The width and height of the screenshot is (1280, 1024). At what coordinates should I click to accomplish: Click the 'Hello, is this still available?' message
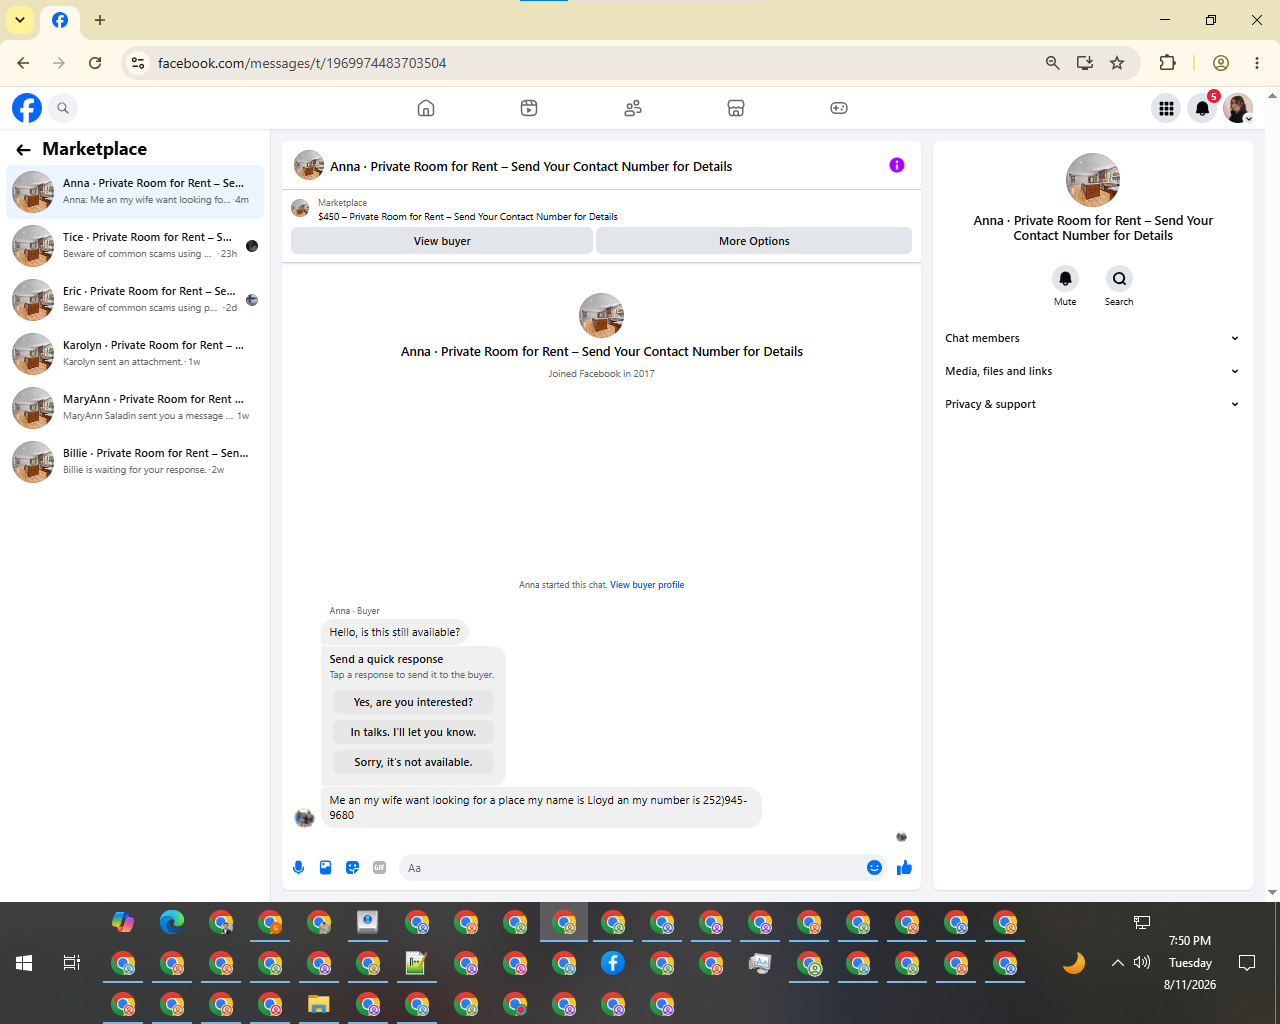(395, 632)
